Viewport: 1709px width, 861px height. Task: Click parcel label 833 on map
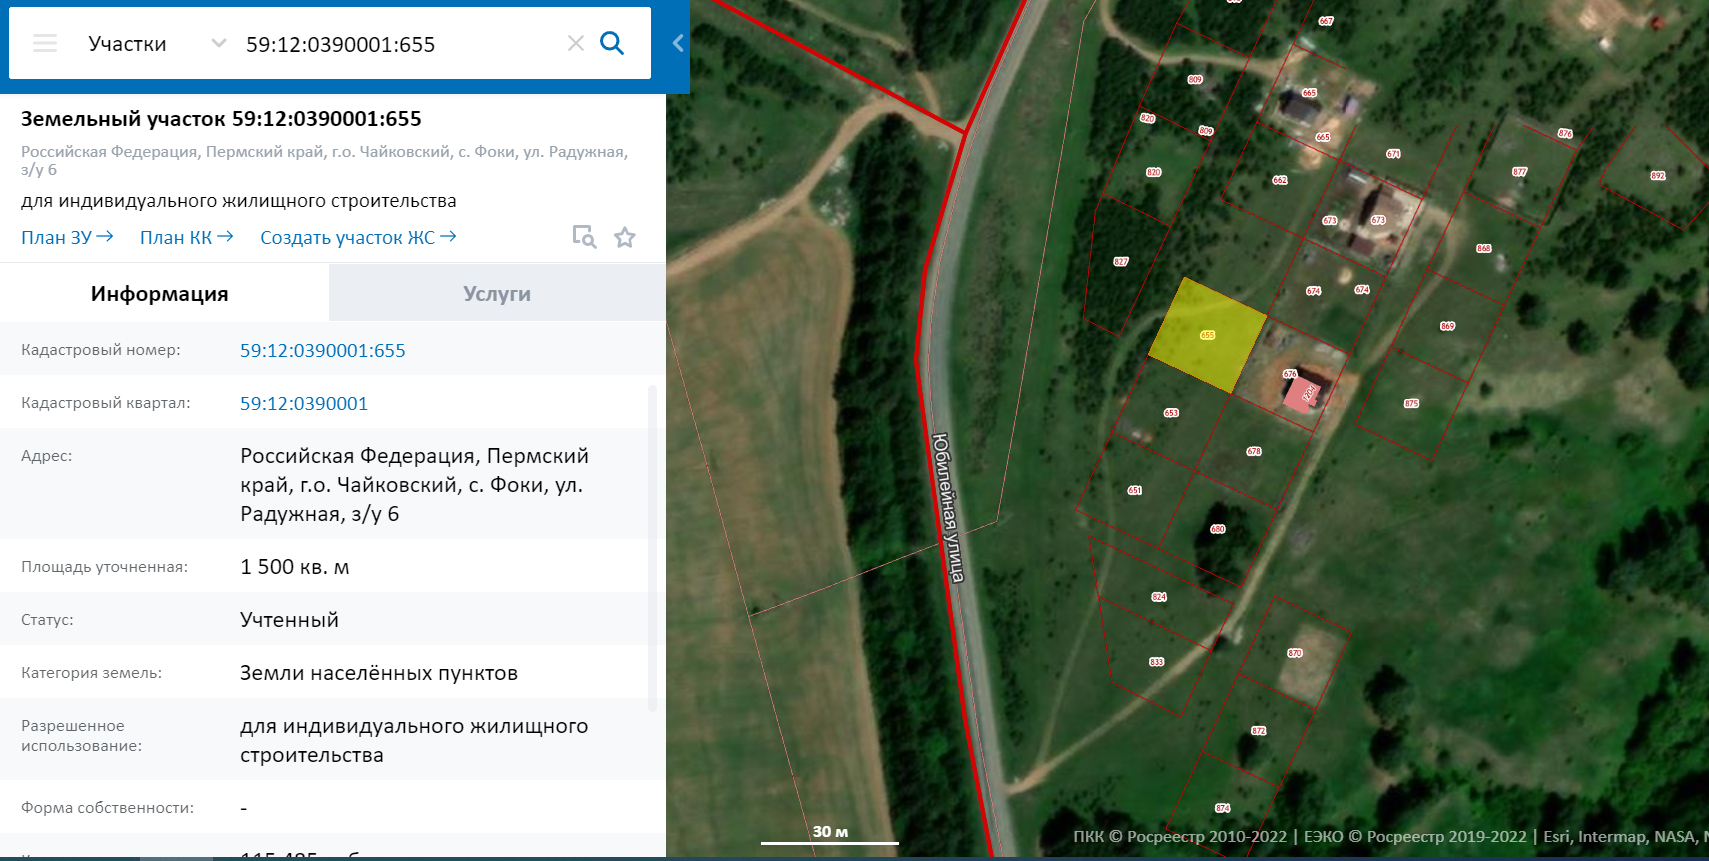(1157, 662)
